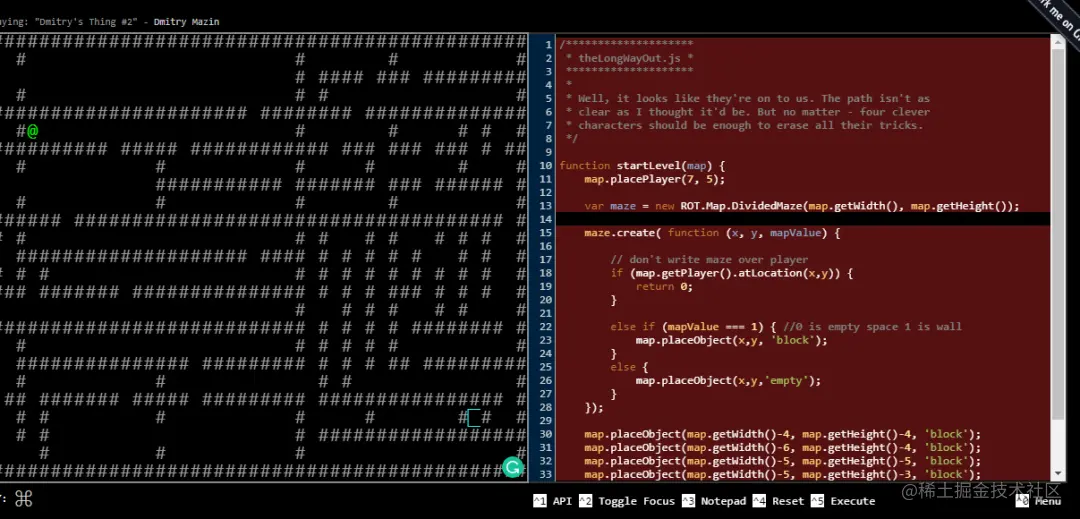Click the ^5 shortcut key badge
The width and height of the screenshot is (1080, 519).
818,501
